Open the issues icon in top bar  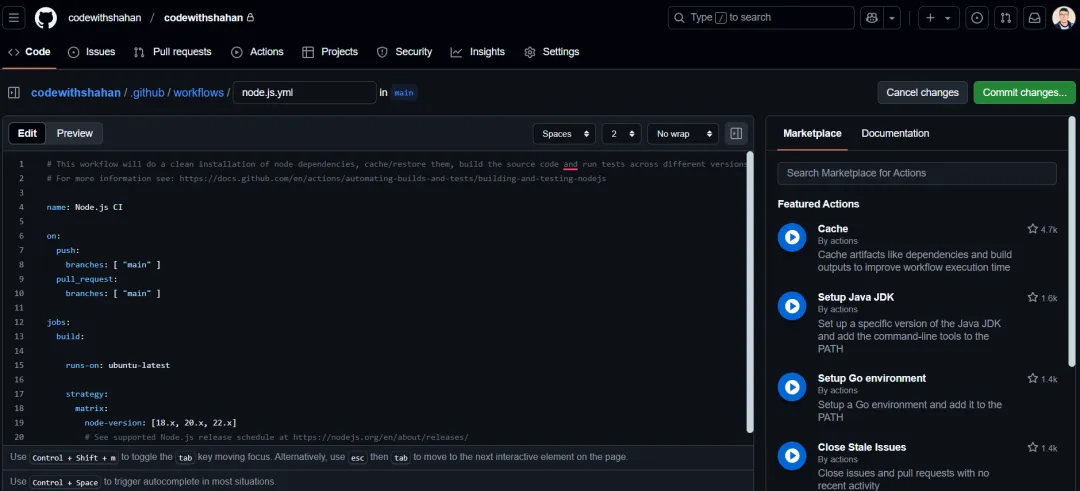coord(977,18)
